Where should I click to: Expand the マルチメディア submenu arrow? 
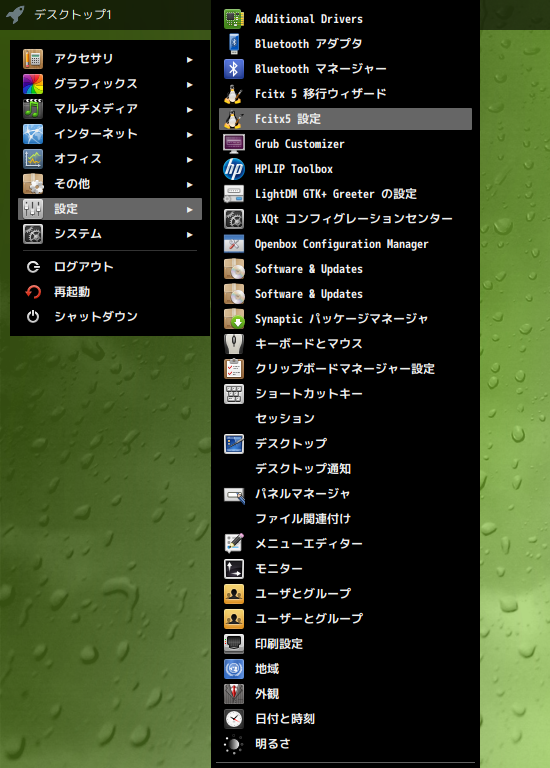click(x=190, y=109)
